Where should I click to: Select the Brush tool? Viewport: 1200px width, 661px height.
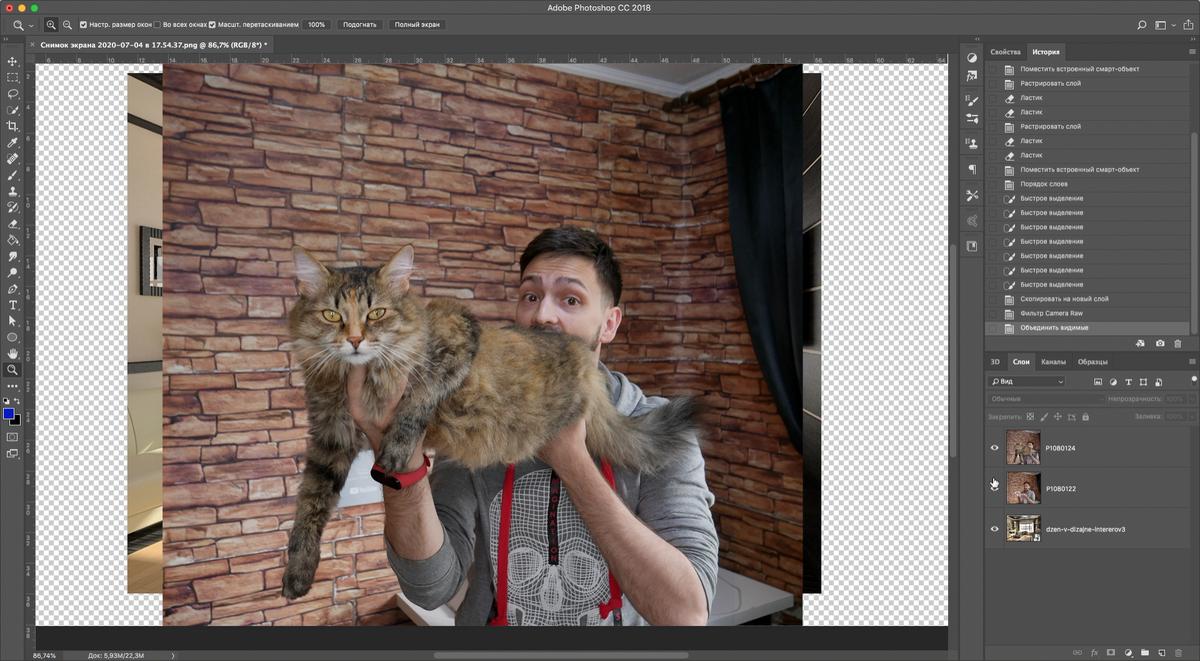pyautogui.click(x=13, y=175)
